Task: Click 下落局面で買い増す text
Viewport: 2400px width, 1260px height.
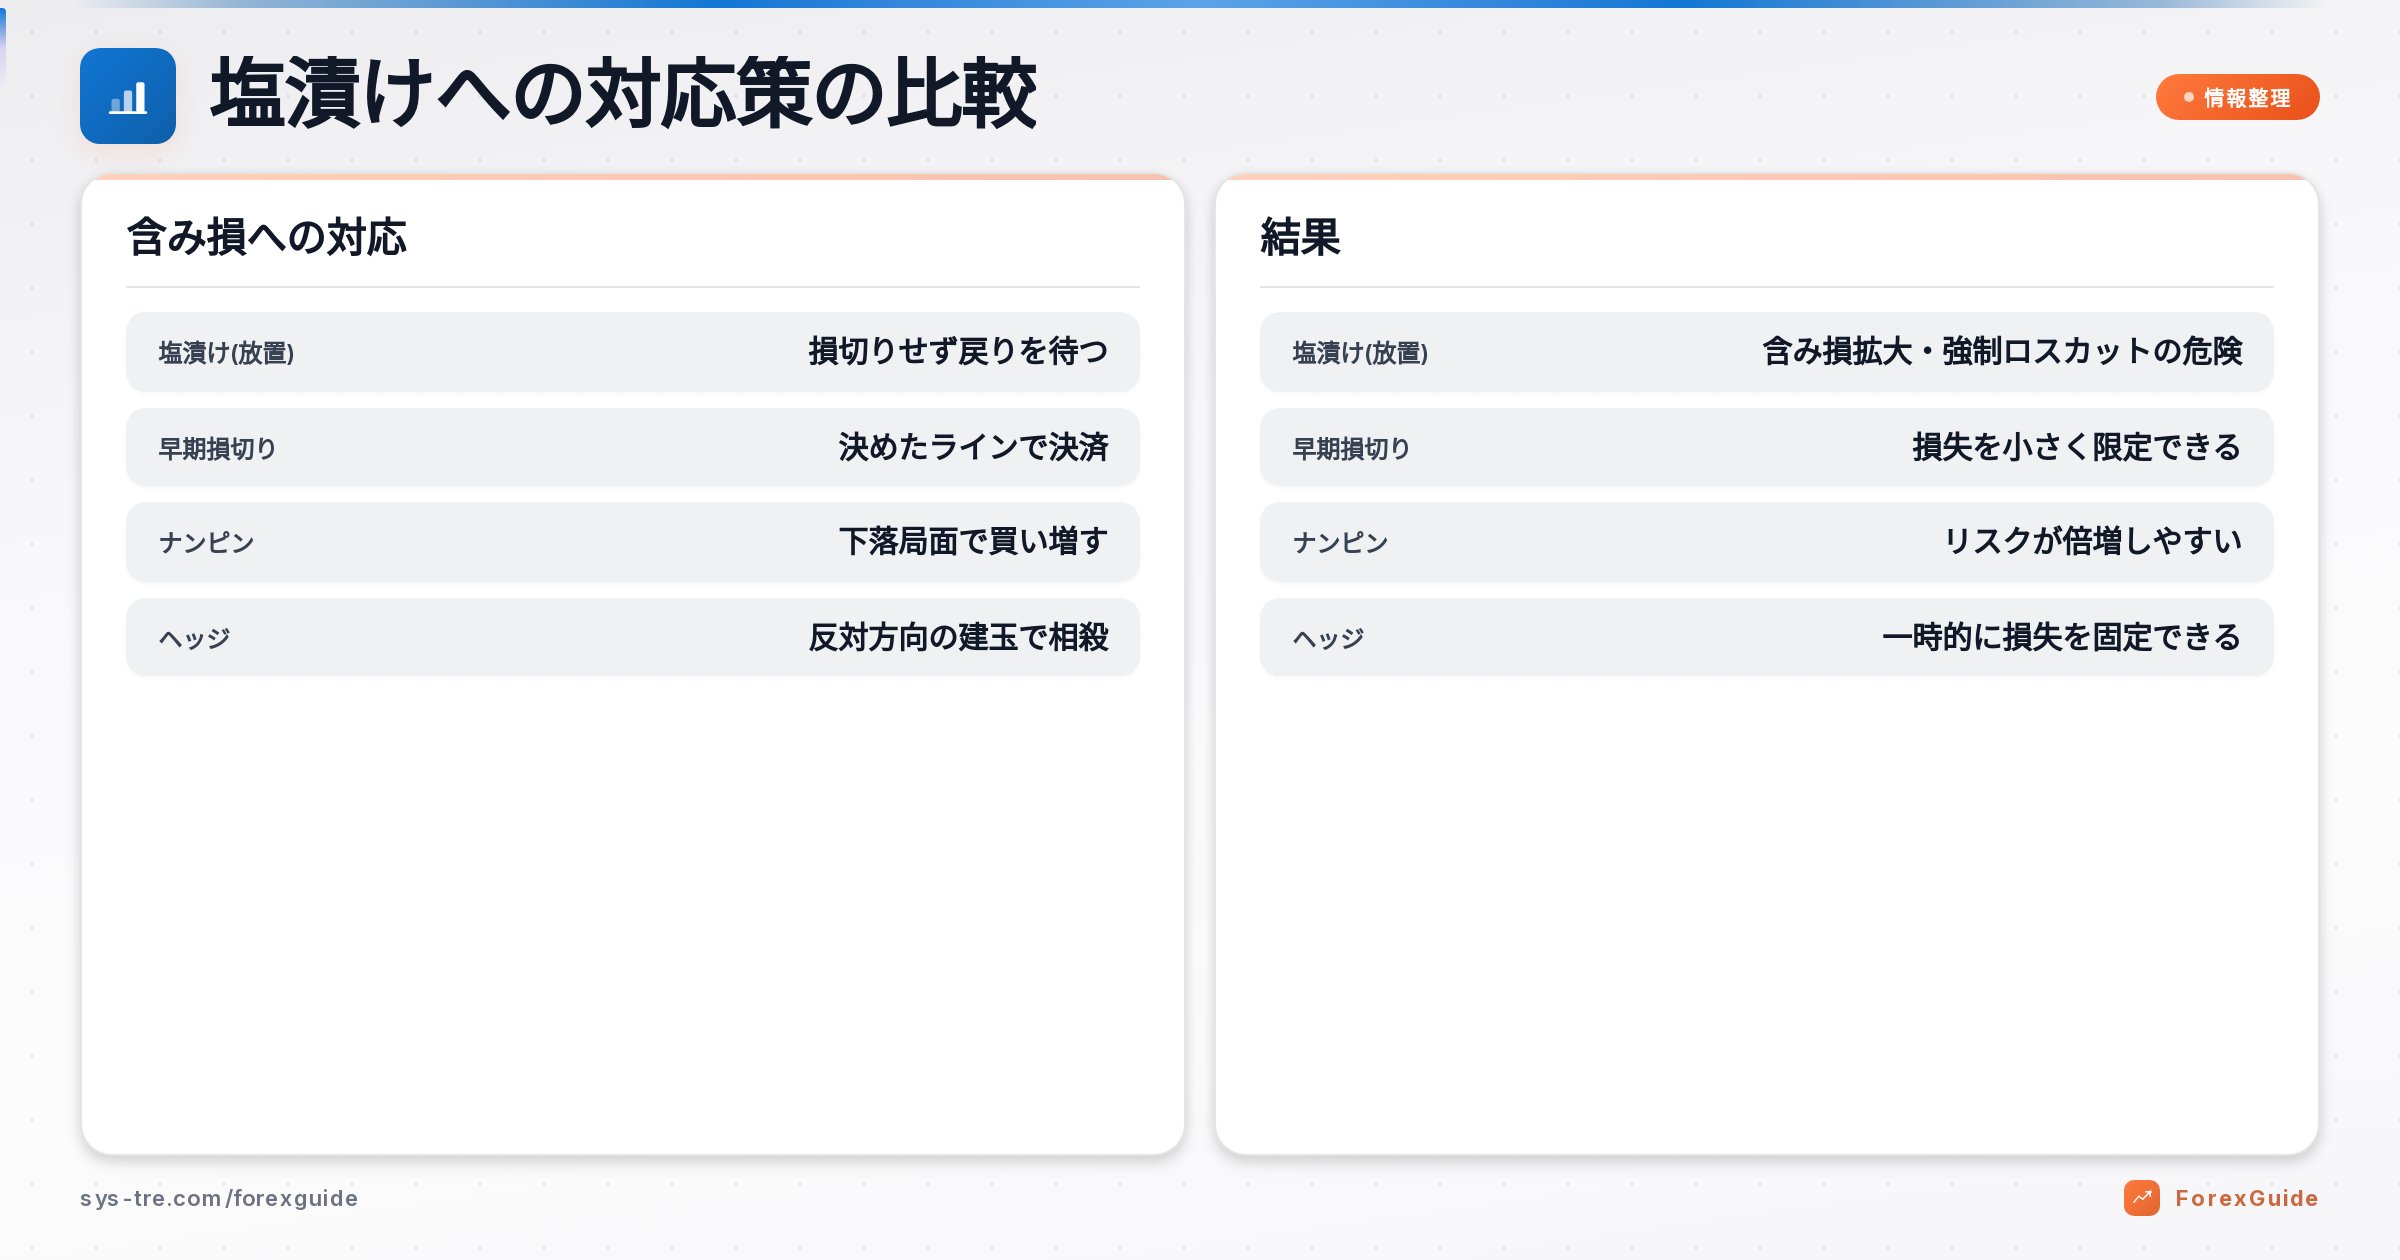Action: coord(973,541)
